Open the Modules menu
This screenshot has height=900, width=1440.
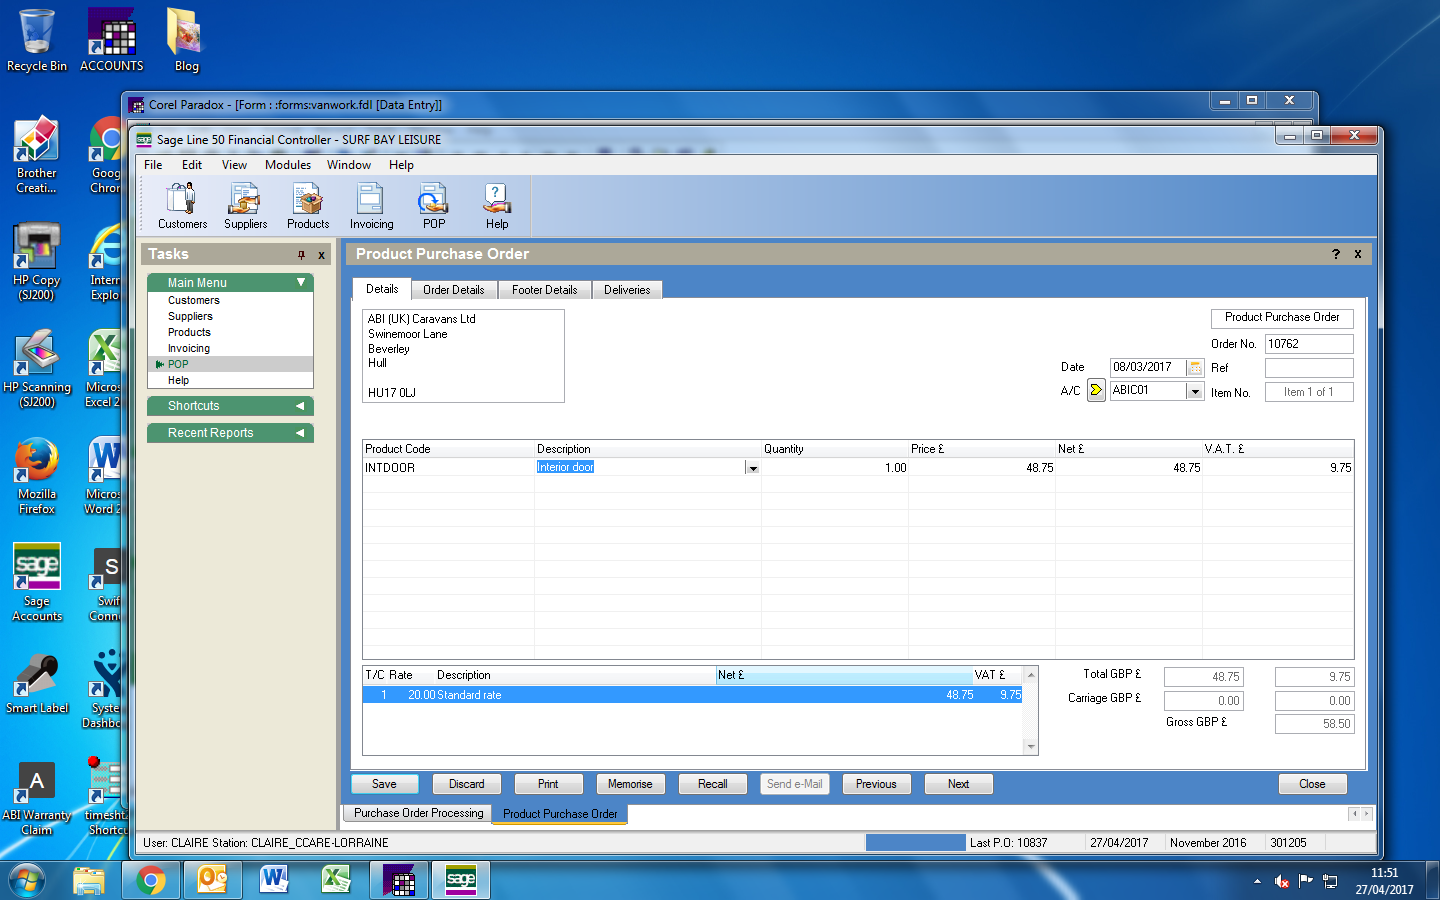(288, 165)
